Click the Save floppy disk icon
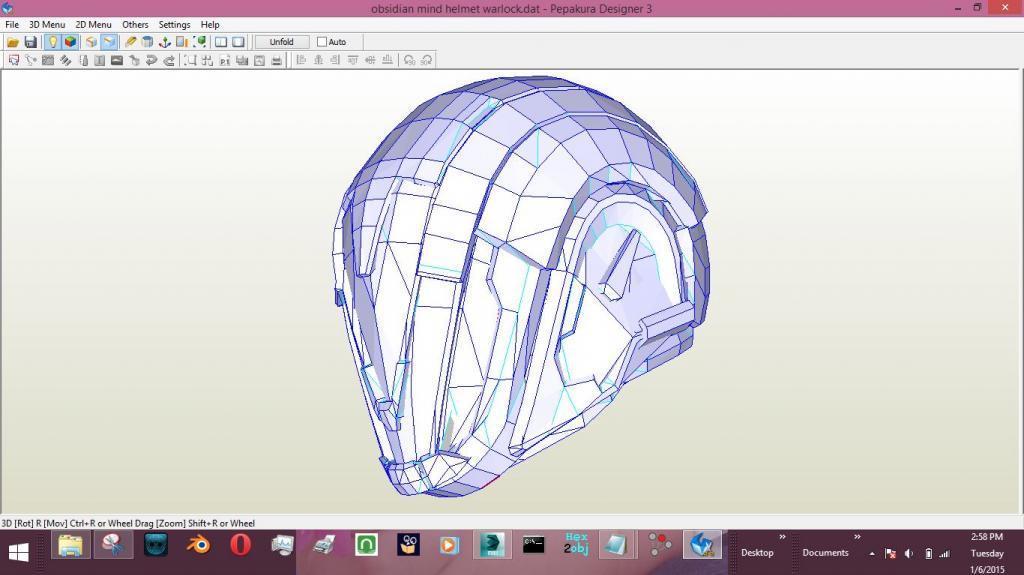The height and width of the screenshot is (575, 1024). (x=30, y=42)
